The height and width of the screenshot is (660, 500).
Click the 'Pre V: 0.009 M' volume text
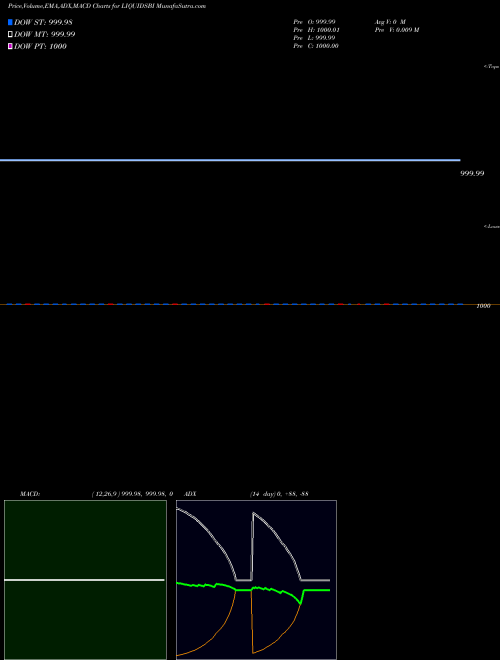pos(397,30)
